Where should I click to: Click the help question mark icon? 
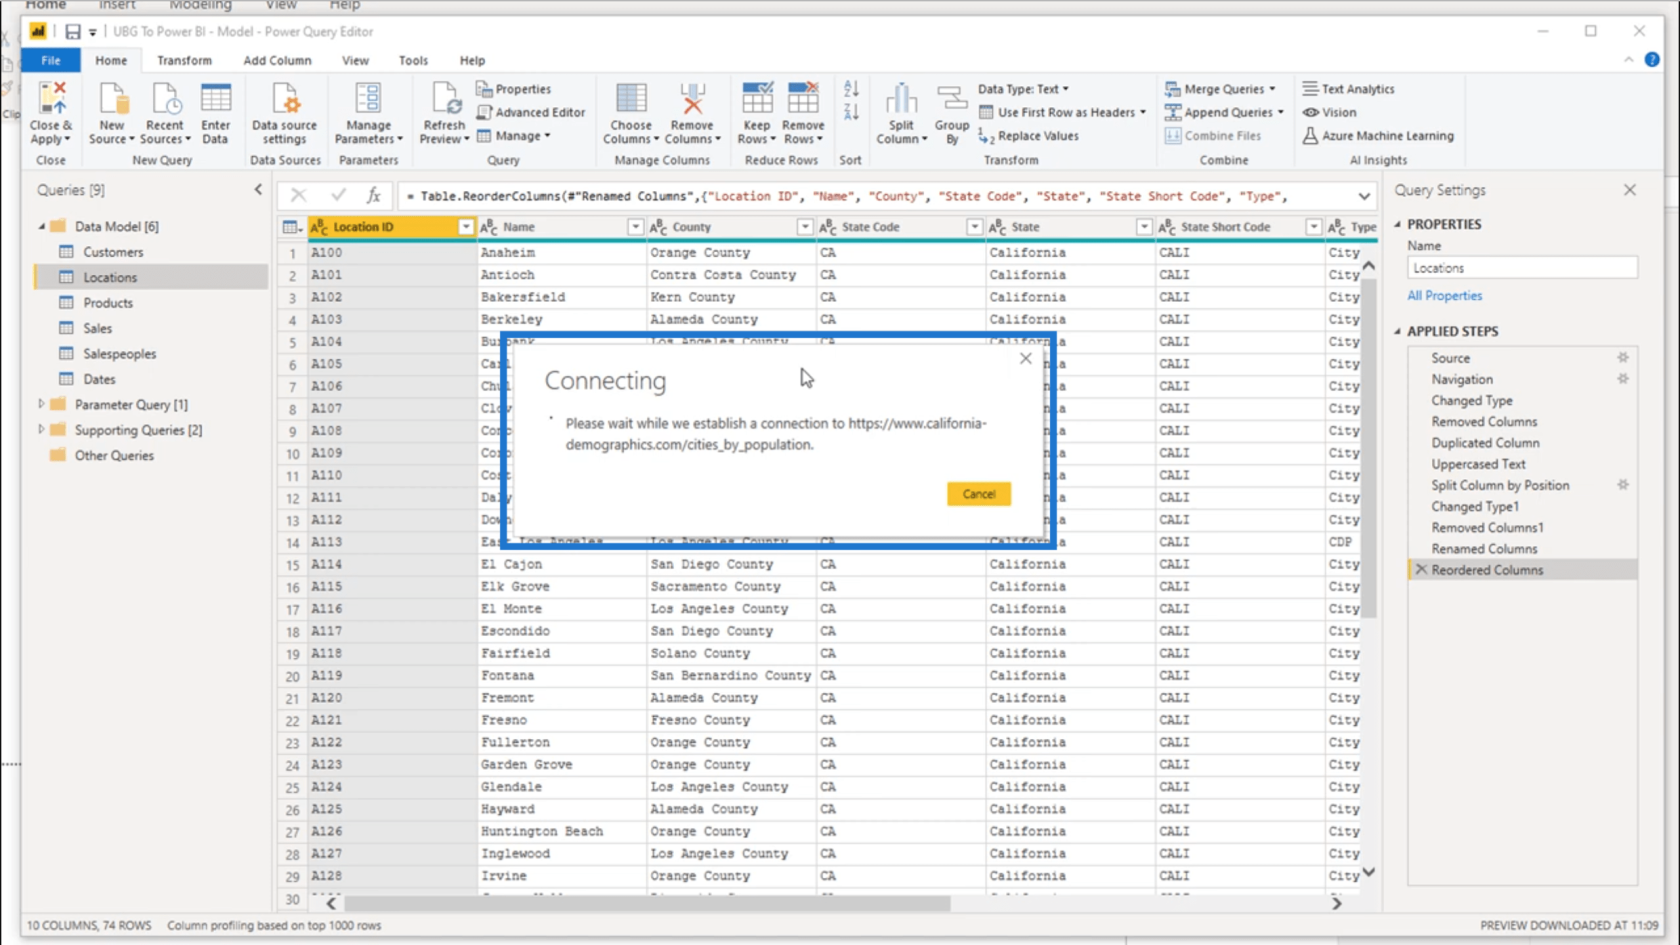[x=1652, y=60]
